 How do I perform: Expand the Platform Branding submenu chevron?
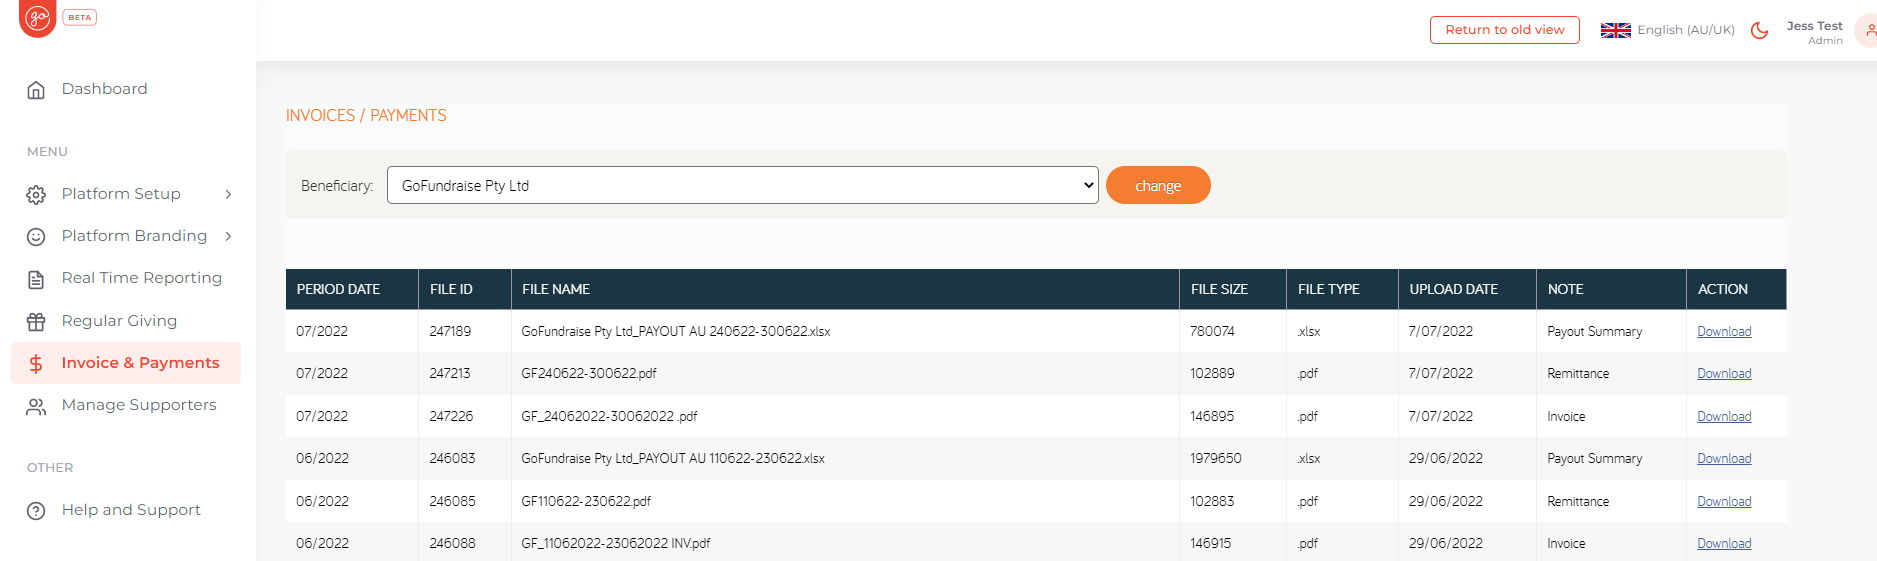(x=228, y=236)
